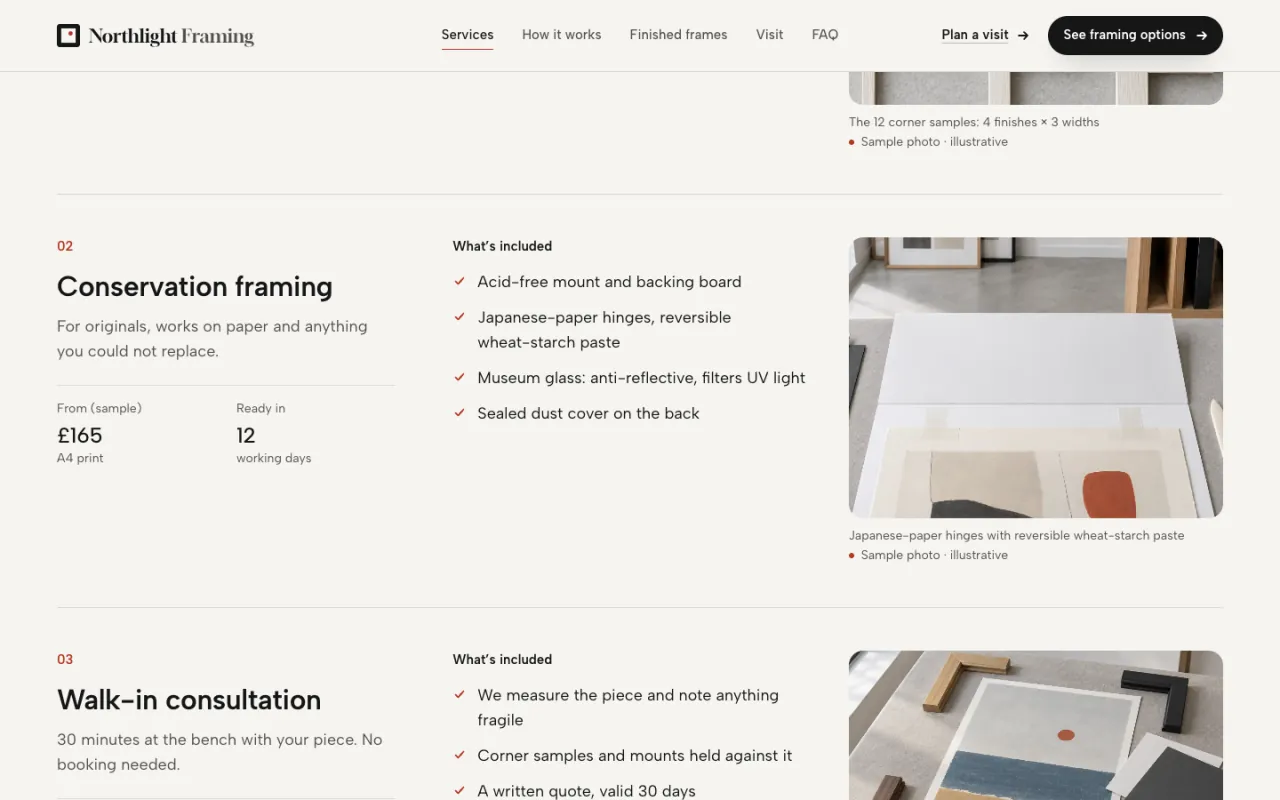The height and width of the screenshot is (800, 1280).
Task: Go to How it works section
Action: pos(561,35)
